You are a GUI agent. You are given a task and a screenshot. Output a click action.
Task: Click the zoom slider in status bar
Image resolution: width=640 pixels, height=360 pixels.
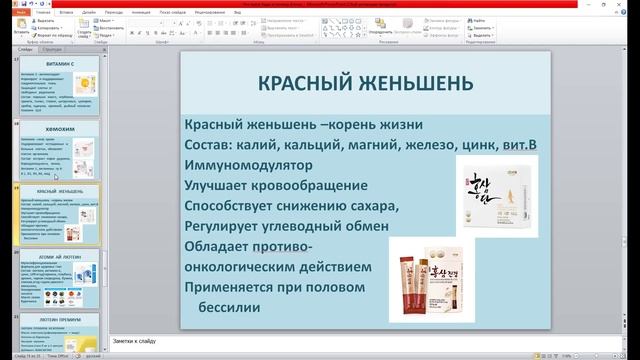coord(596,356)
